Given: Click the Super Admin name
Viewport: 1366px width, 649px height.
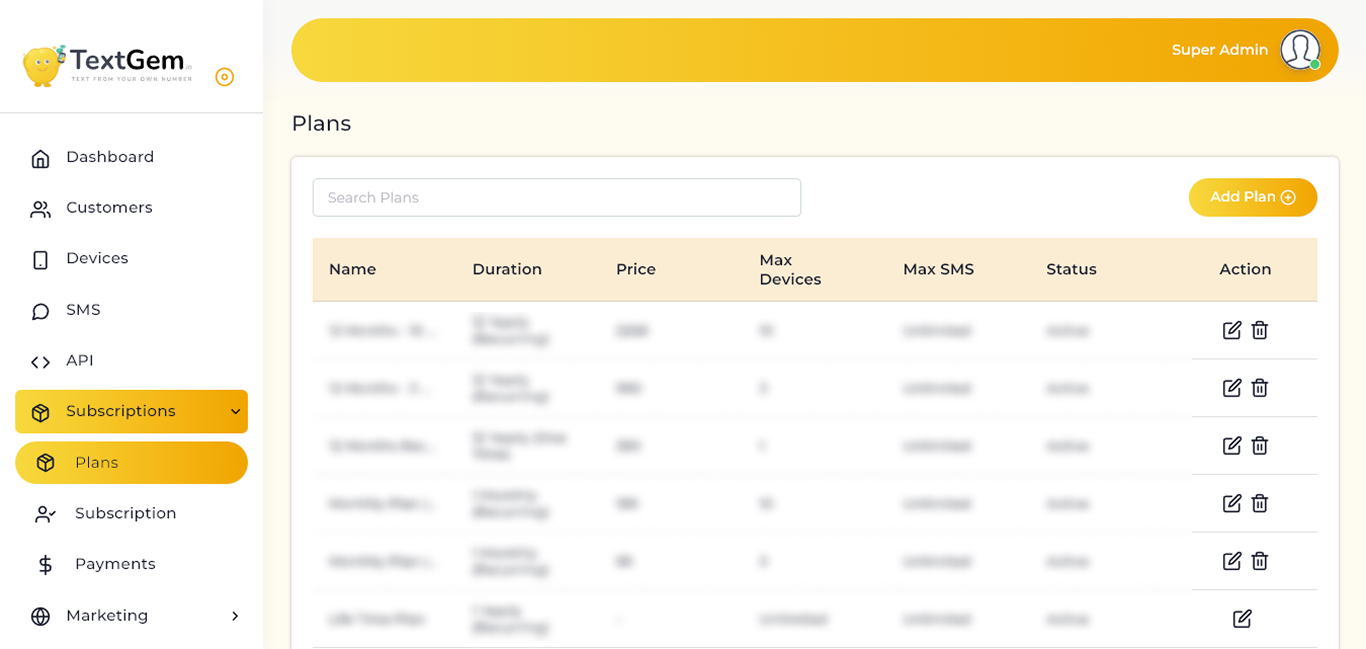Looking at the screenshot, I should click(1220, 50).
